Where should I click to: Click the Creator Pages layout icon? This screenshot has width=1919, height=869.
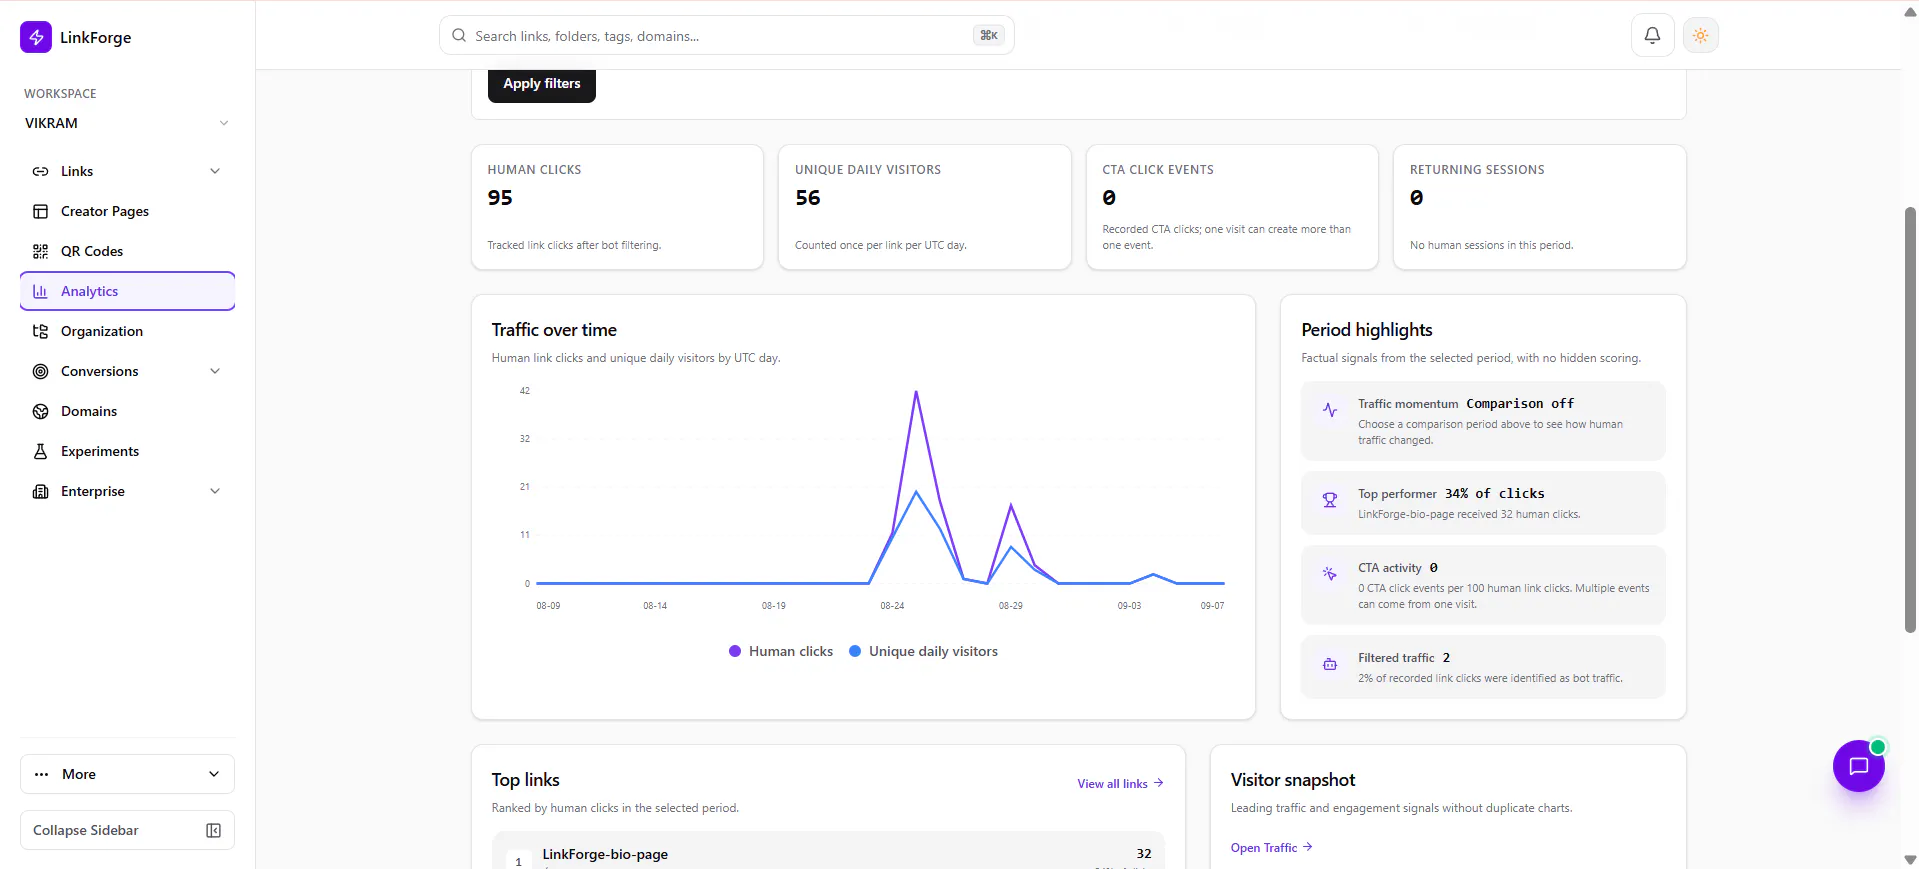[x=40, y=211]
